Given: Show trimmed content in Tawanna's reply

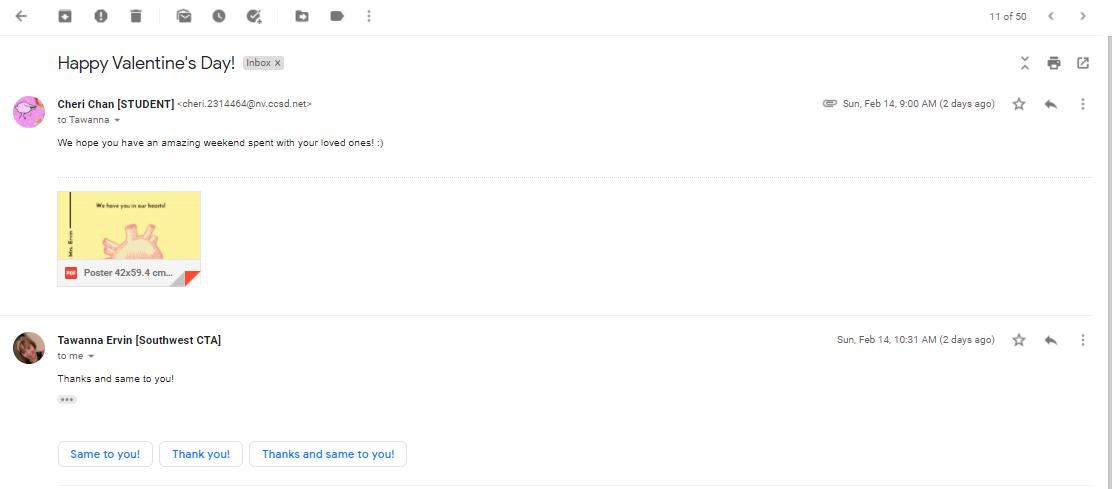Looking at the screenshot, I should click(67, 400).
